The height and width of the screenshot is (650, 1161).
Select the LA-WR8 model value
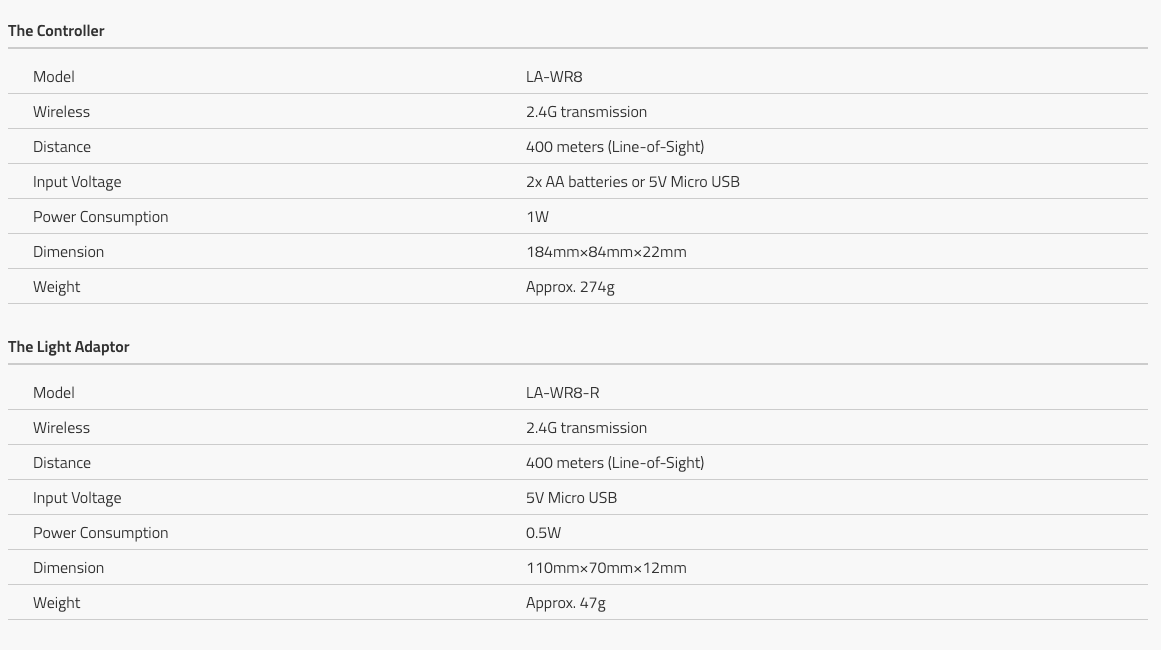[x=554, y=76]
